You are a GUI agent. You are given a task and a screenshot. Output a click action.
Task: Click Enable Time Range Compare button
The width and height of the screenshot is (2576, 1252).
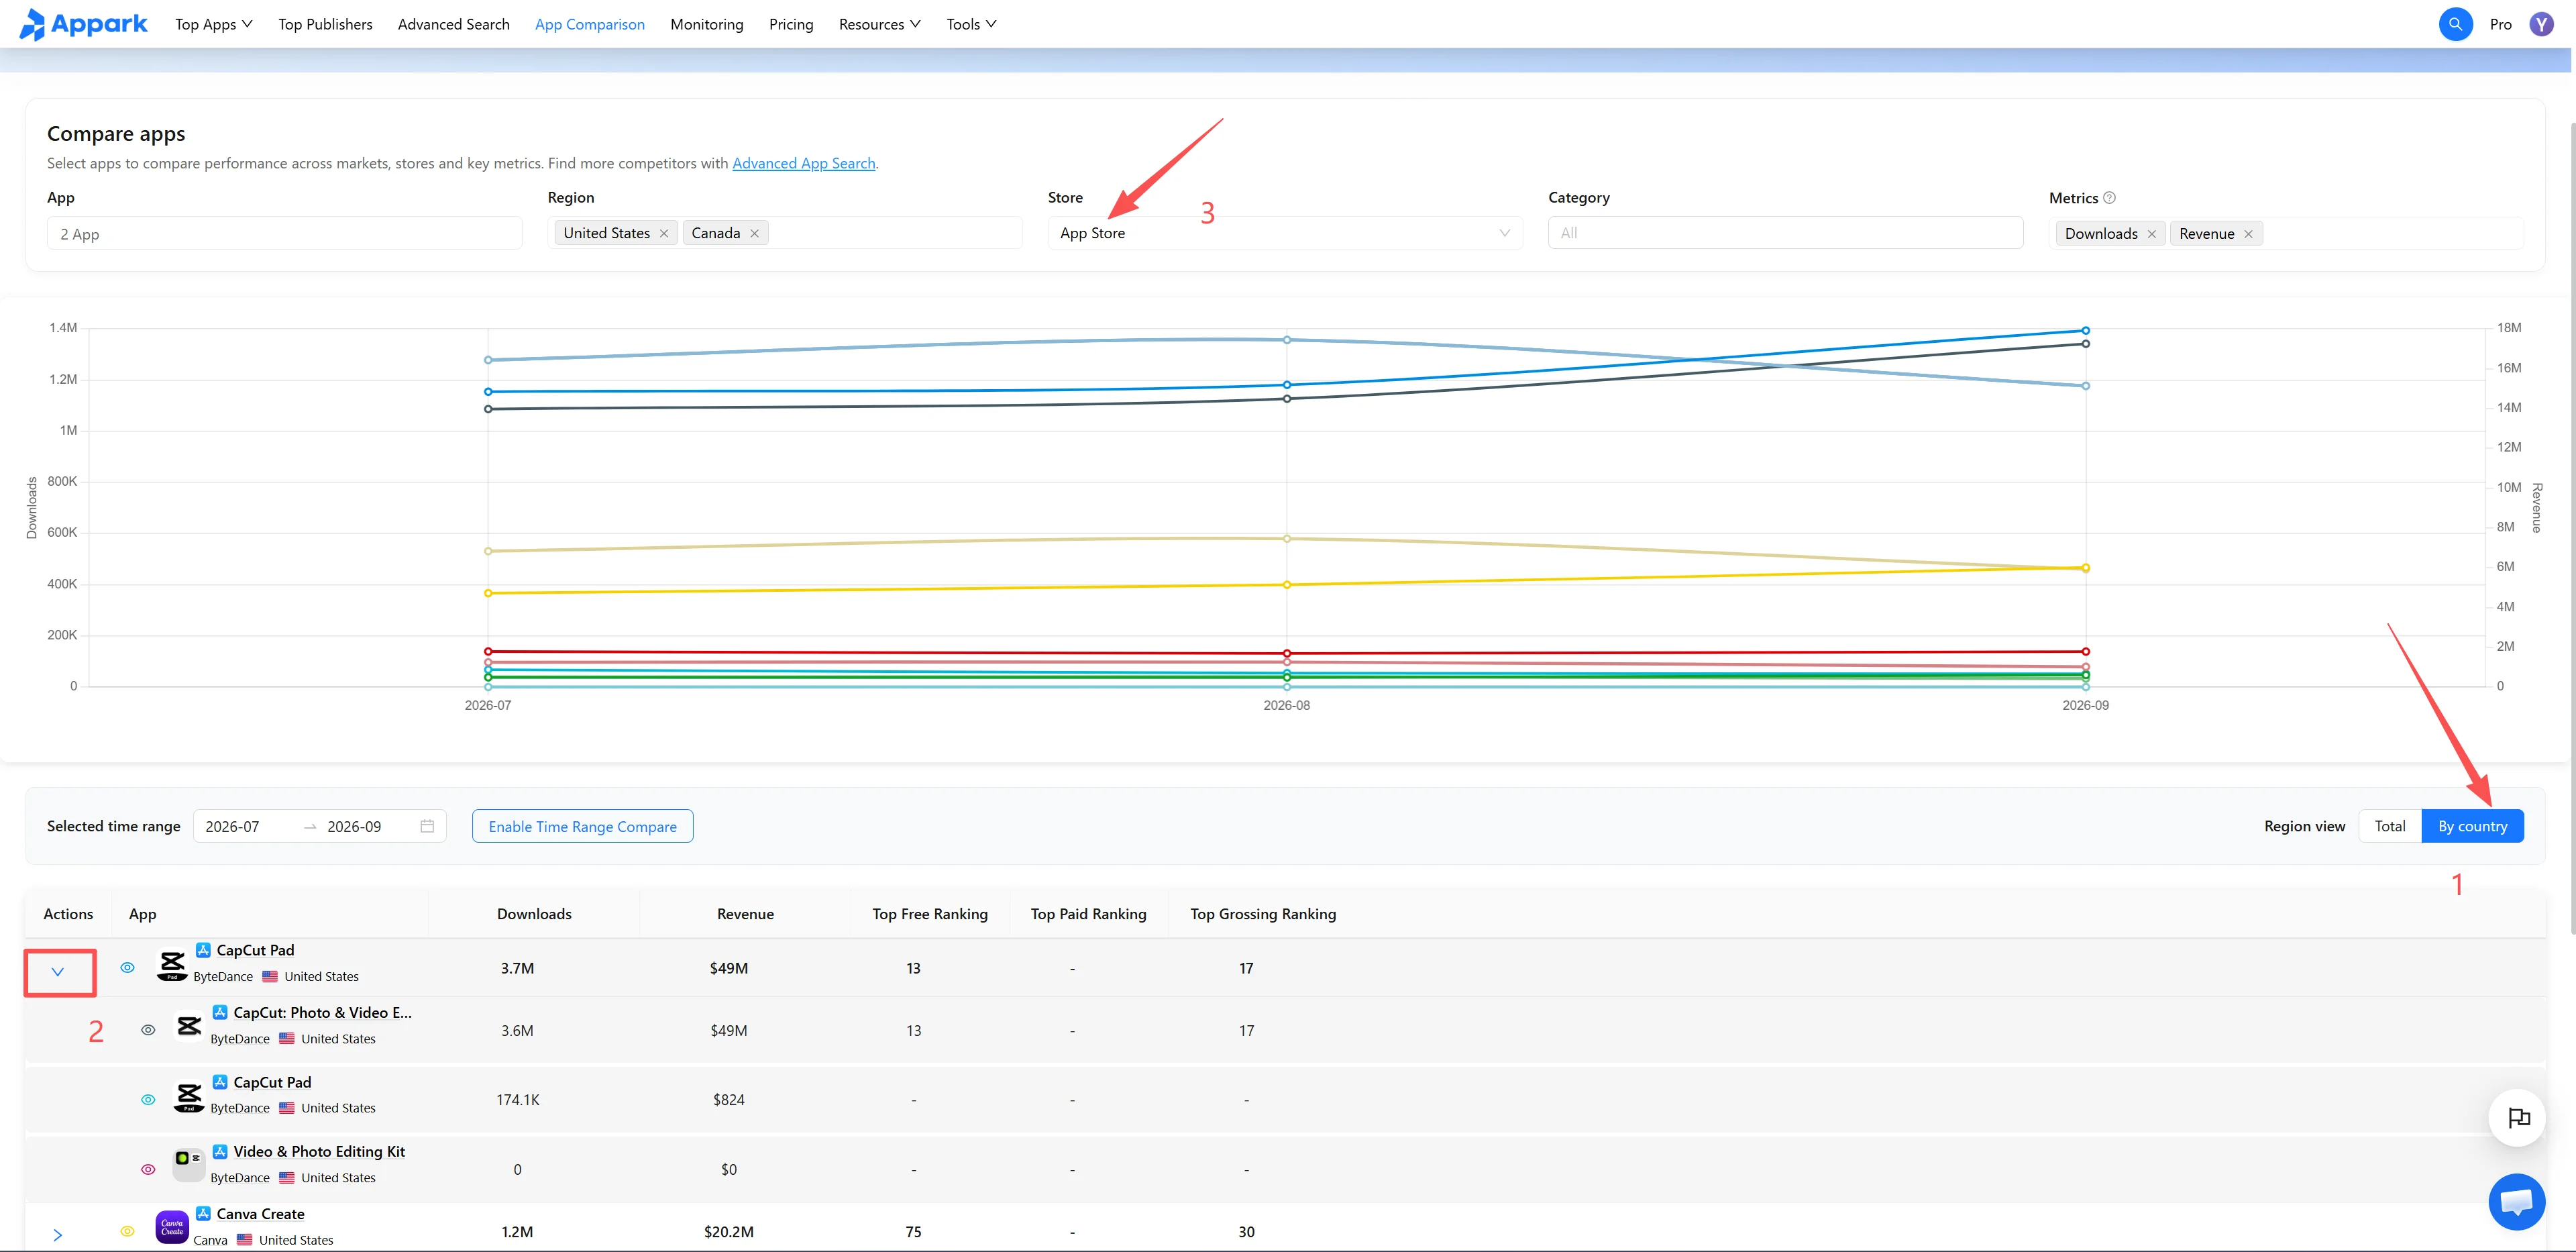[583, 826]
